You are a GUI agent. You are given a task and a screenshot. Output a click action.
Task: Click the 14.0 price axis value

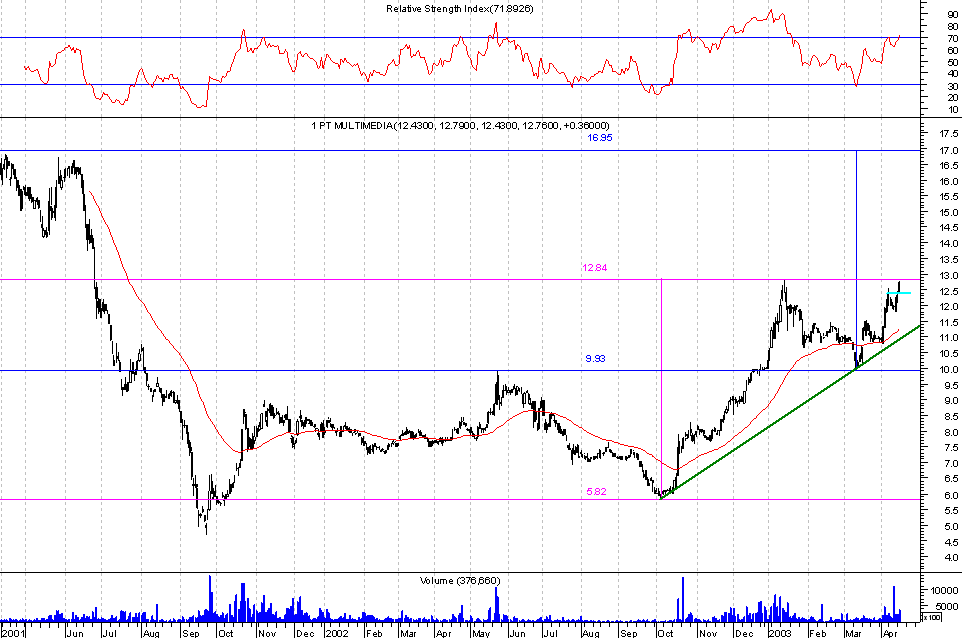[x=949, y=244]
